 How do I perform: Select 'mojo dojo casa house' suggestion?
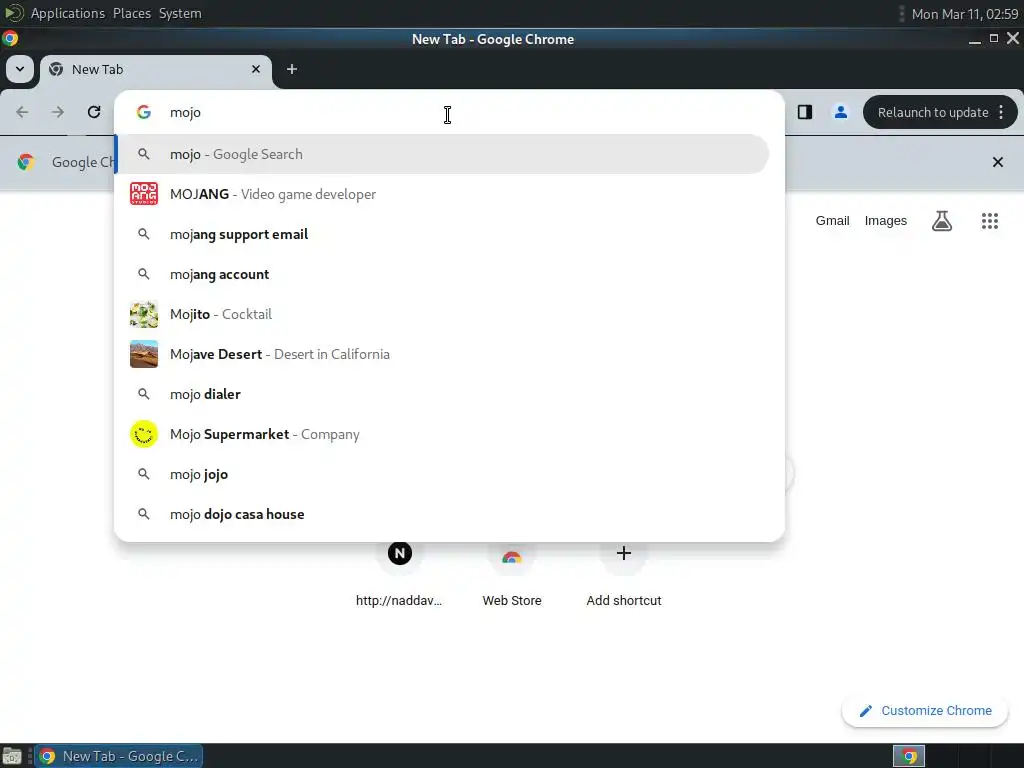click(x=442, y=515)
